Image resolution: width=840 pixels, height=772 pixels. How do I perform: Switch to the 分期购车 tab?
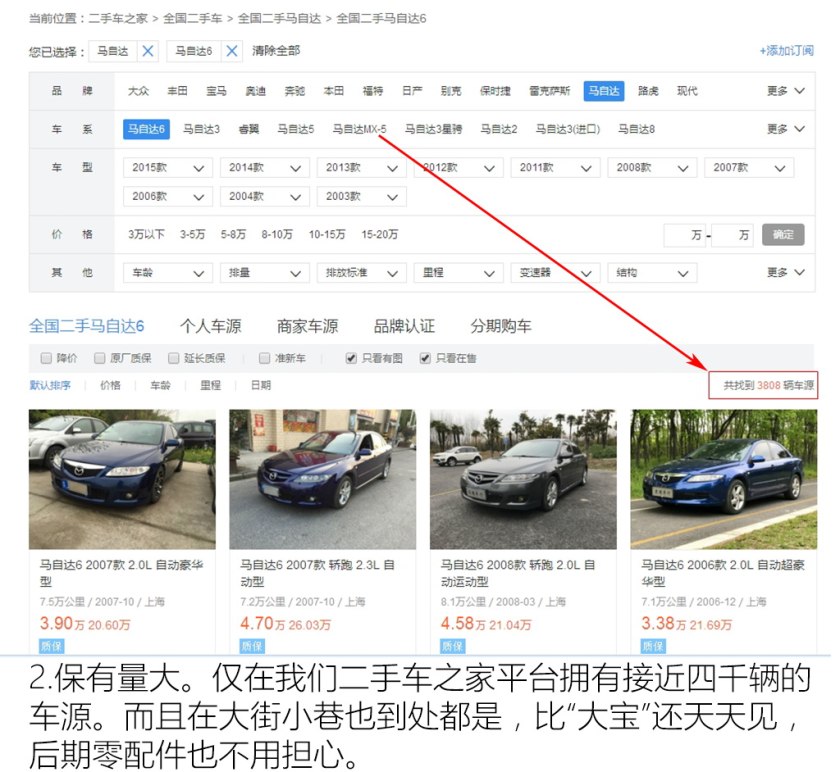(x=501, y=326)
